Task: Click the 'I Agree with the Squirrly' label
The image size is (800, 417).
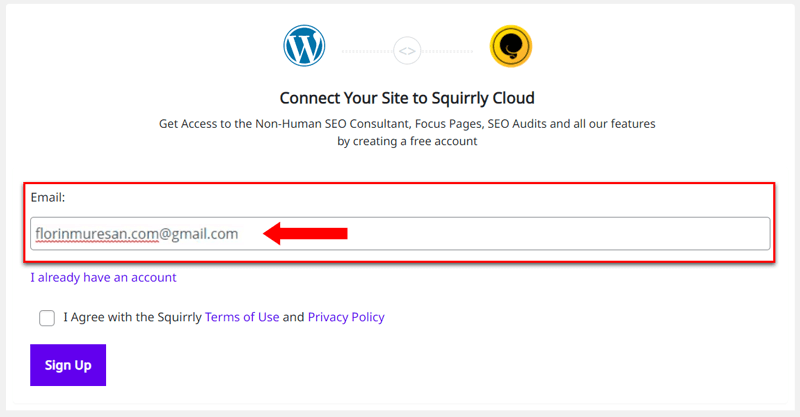Action: coord(133,317)
